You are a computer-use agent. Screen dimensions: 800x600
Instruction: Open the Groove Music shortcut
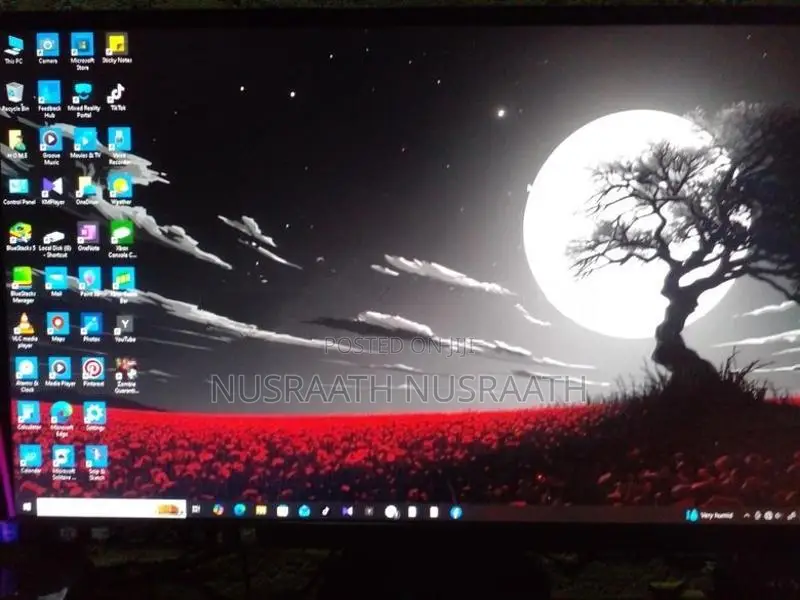(51, 146)
